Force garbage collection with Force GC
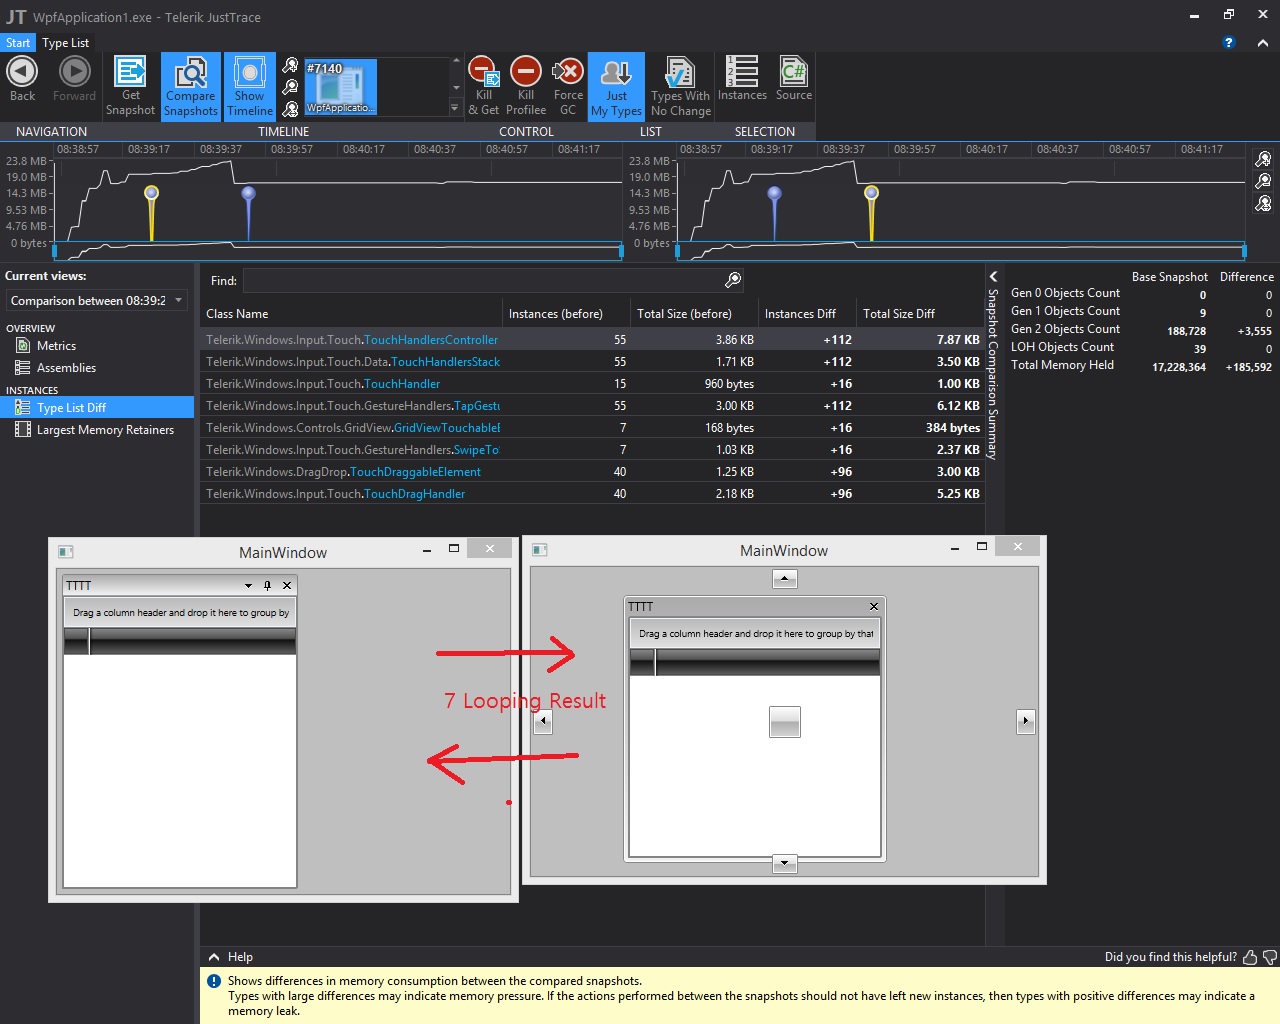 [568, 86]
